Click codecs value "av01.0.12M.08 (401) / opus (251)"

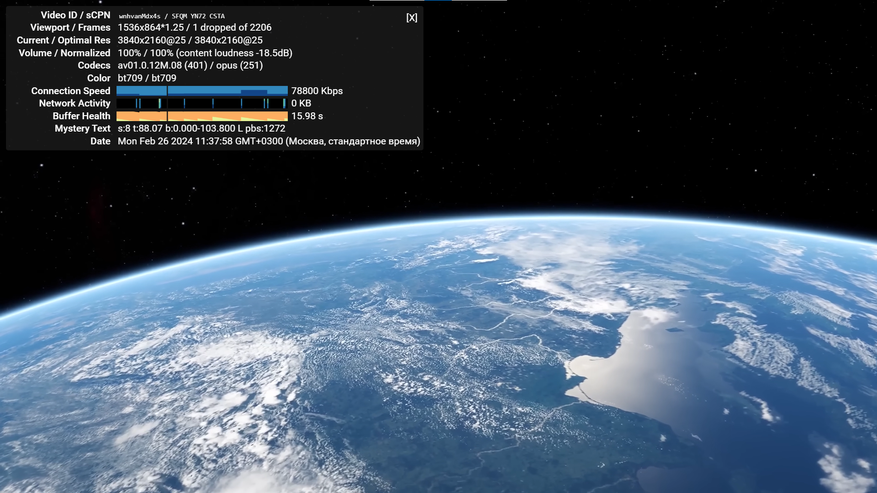coord(190,65)
